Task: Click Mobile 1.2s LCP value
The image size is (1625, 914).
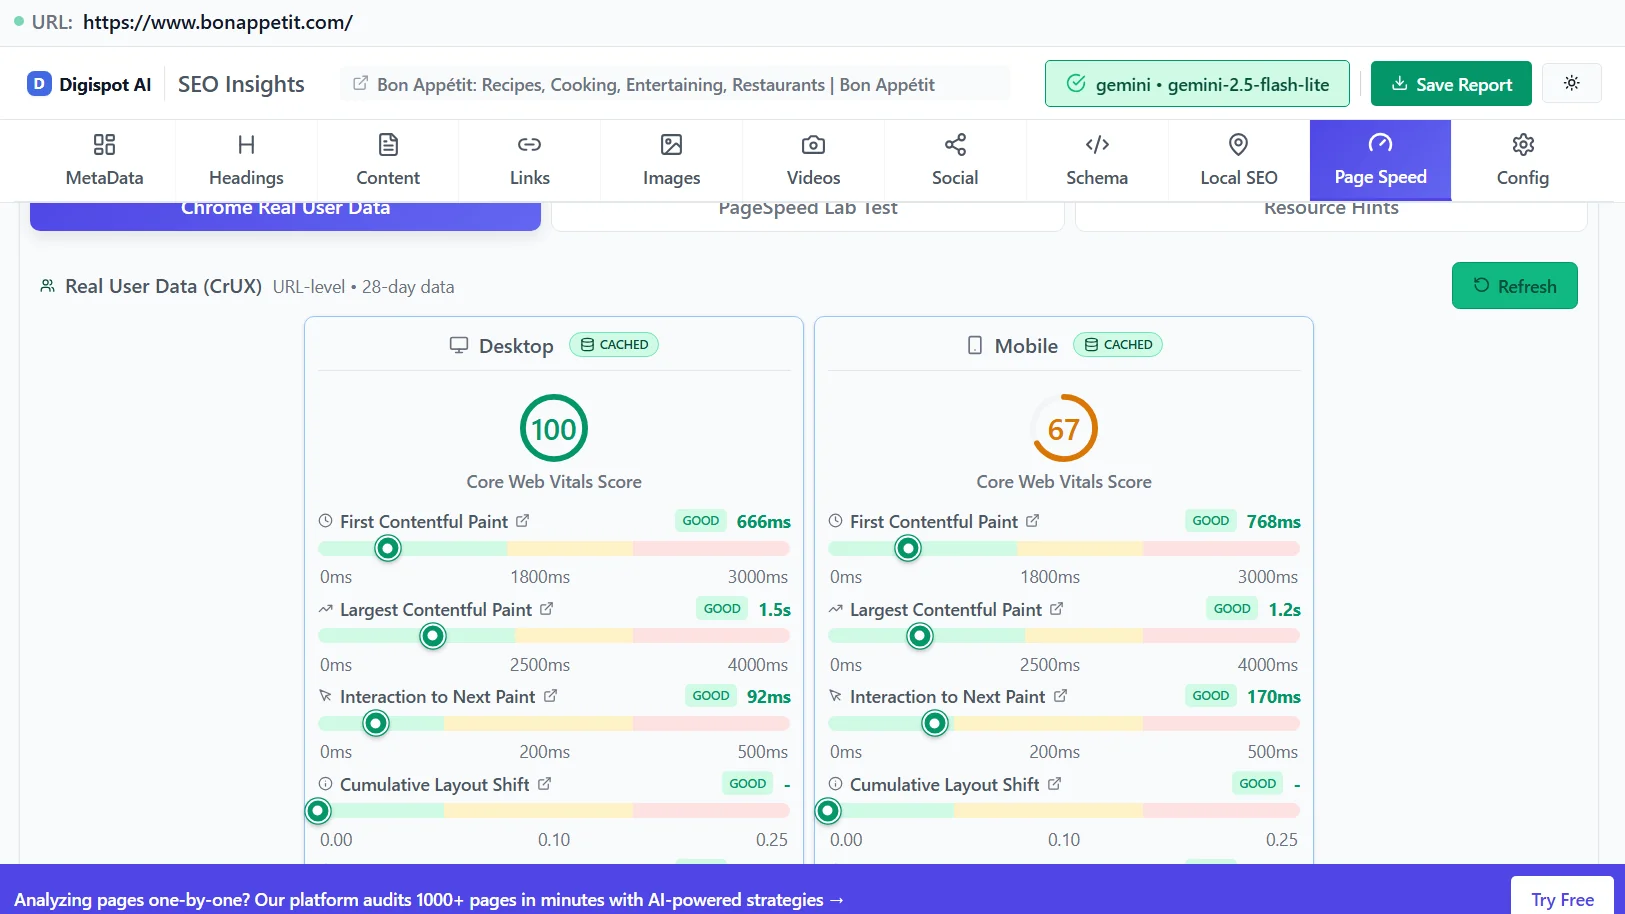Action: [1285, 609]
